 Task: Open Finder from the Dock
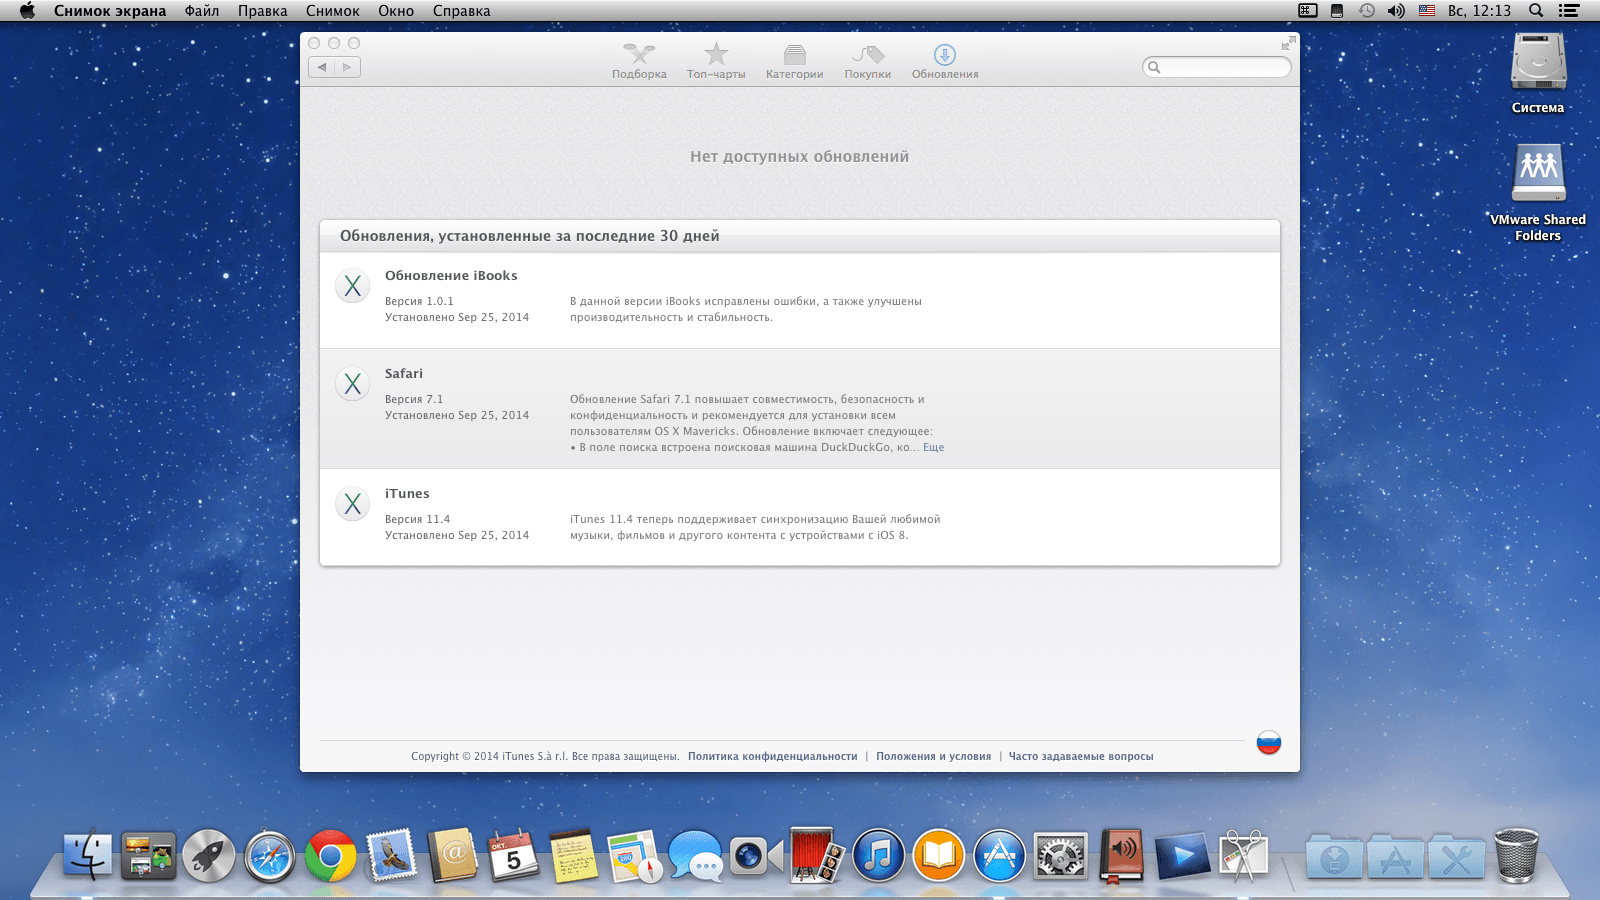tap(88, 856)
